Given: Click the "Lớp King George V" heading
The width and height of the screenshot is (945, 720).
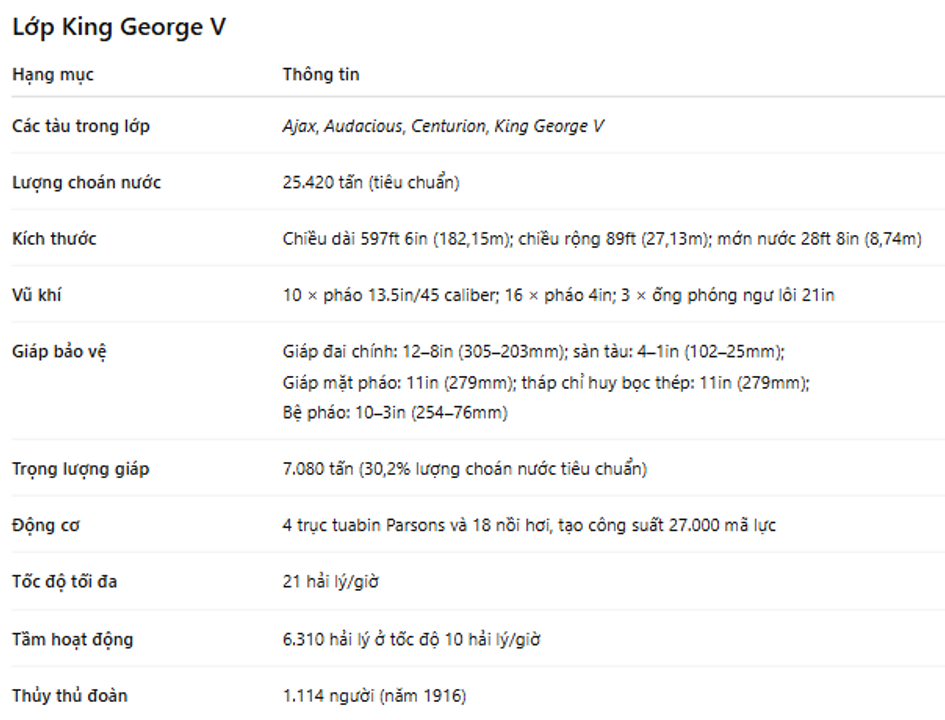Looking at the screenshot, I should pos(119,28).
